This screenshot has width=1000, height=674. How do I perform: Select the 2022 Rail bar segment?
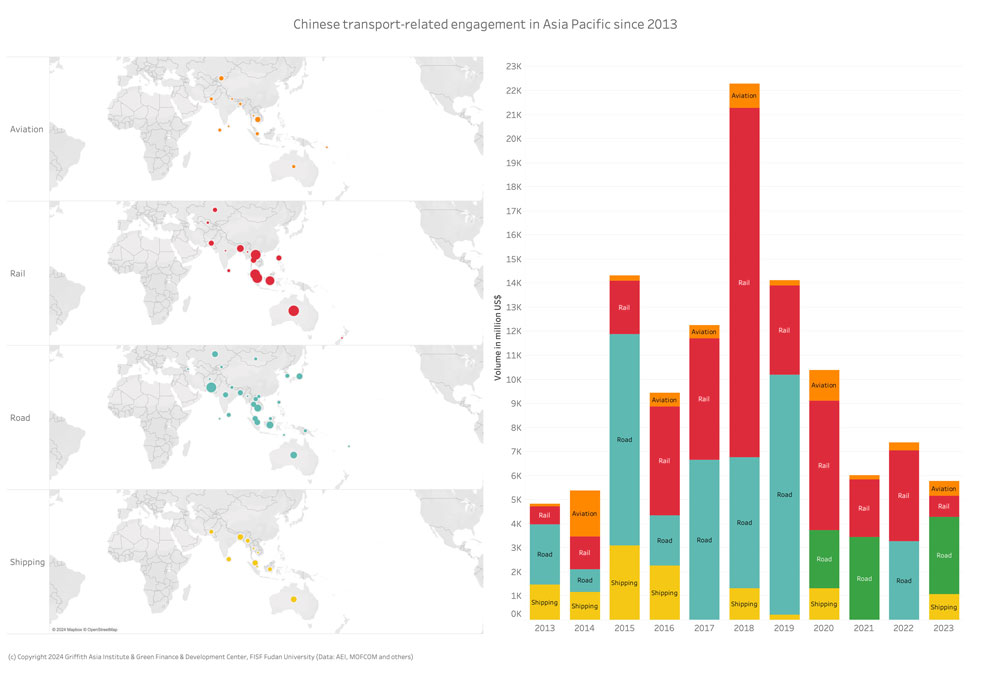click(904, 495)
